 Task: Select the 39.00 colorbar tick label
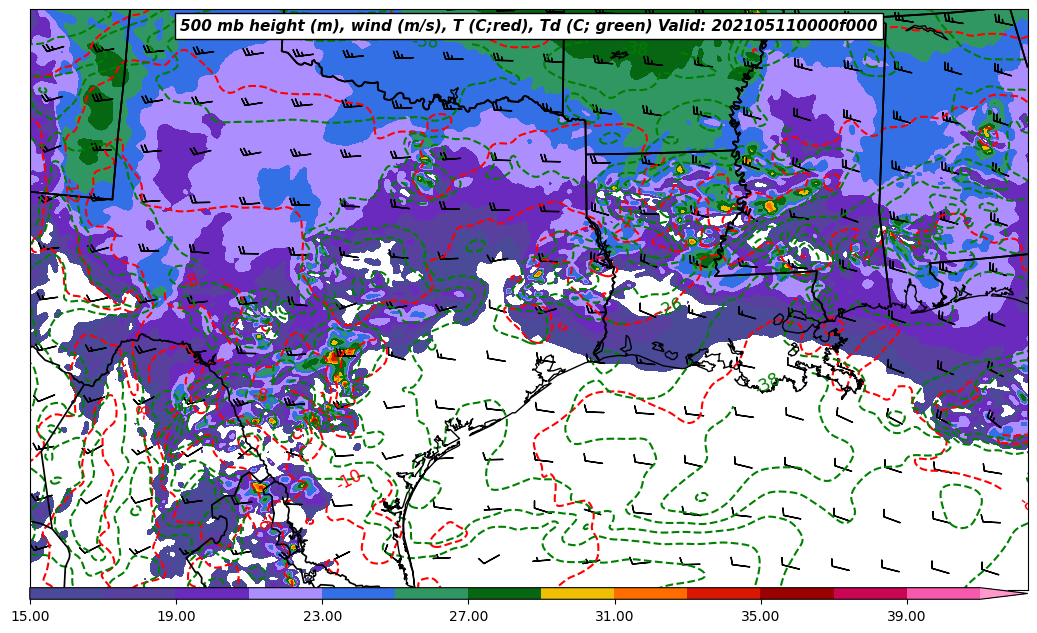pos(907,616)
